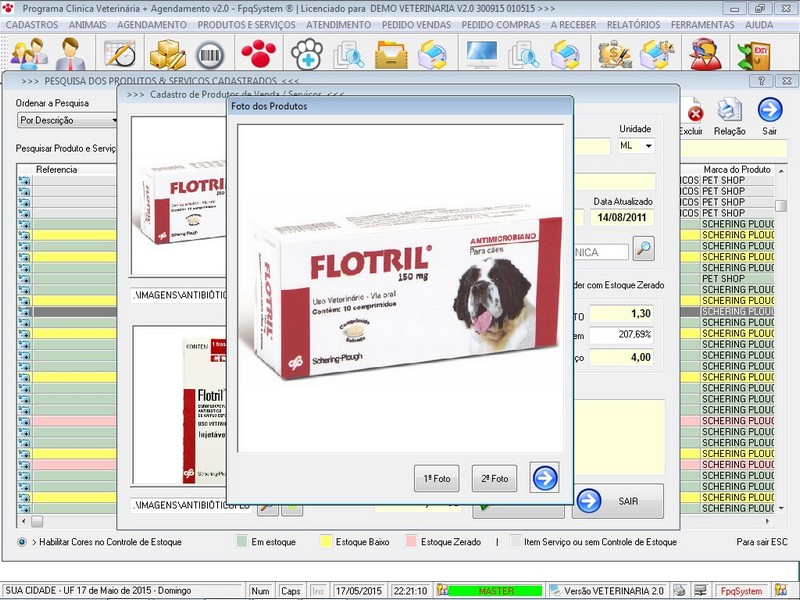Click the barcode toolbar icon
This screenshot has height=600, width=800.
pos(210,55)
